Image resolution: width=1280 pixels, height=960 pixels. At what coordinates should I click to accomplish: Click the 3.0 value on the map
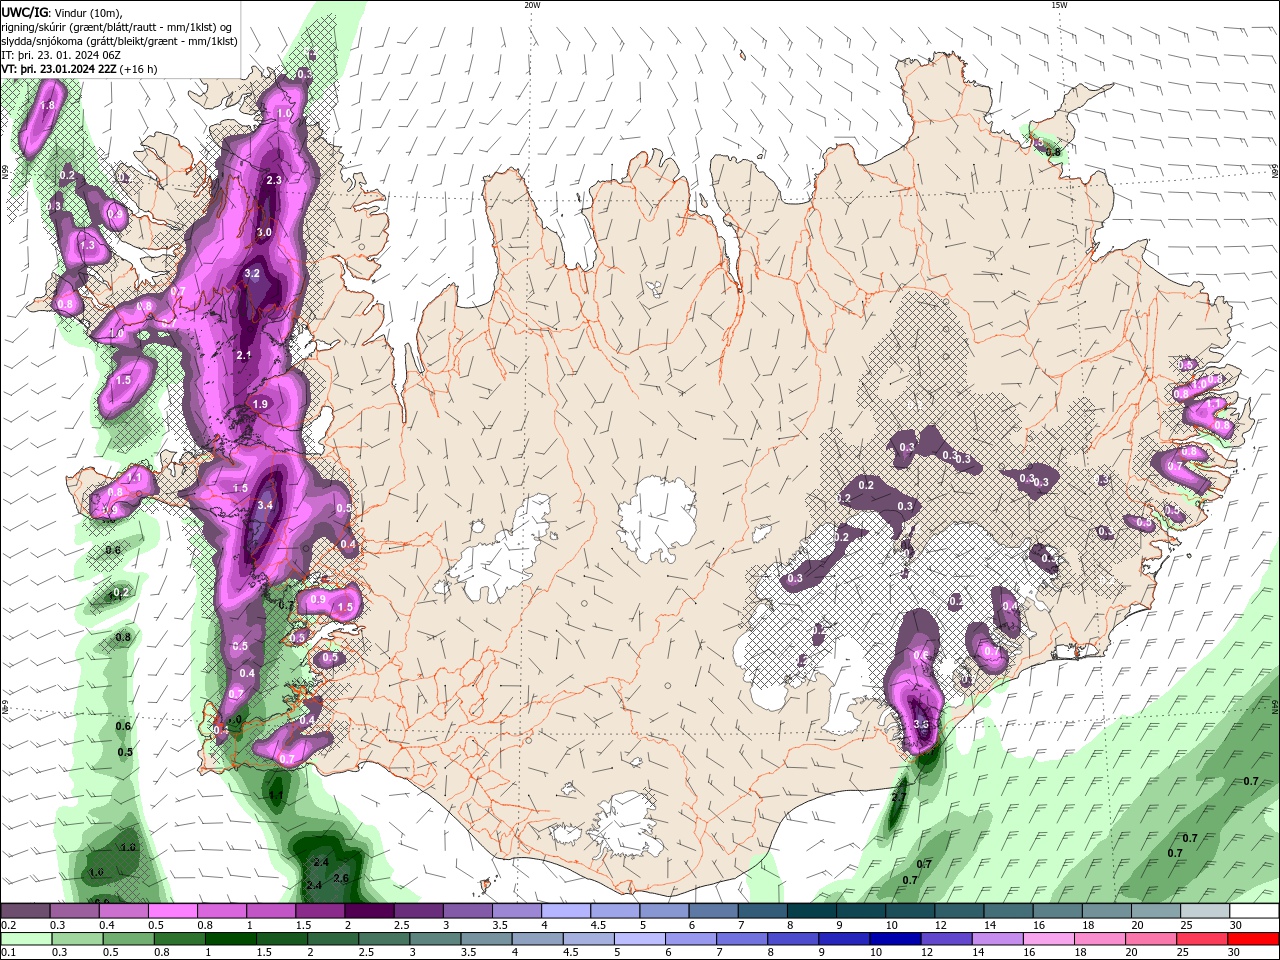click(x=264, y=232)
